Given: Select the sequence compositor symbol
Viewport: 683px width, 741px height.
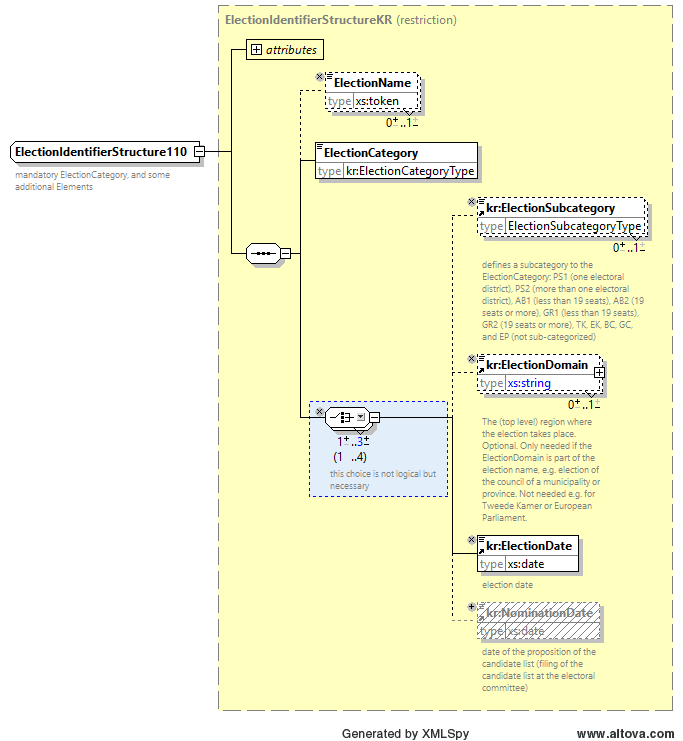Looking at the screenshot, I should click(263, 253).
